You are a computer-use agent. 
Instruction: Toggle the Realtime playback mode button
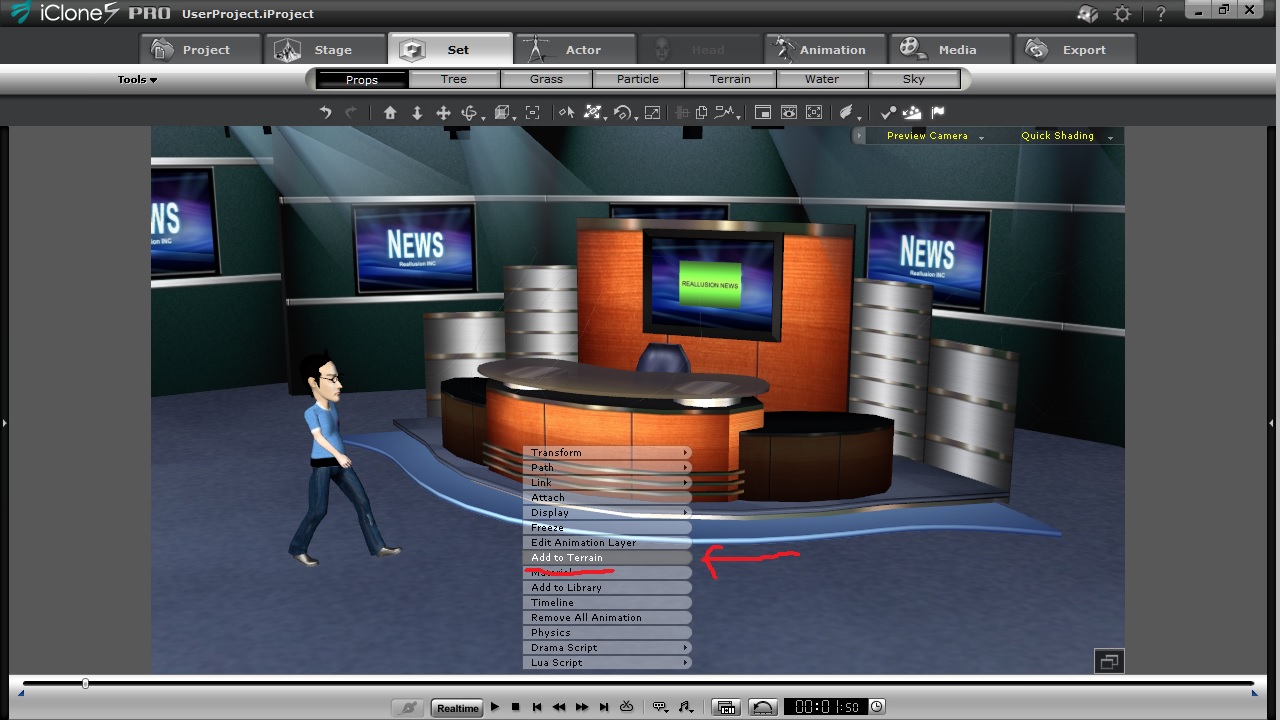pos(457,708)
